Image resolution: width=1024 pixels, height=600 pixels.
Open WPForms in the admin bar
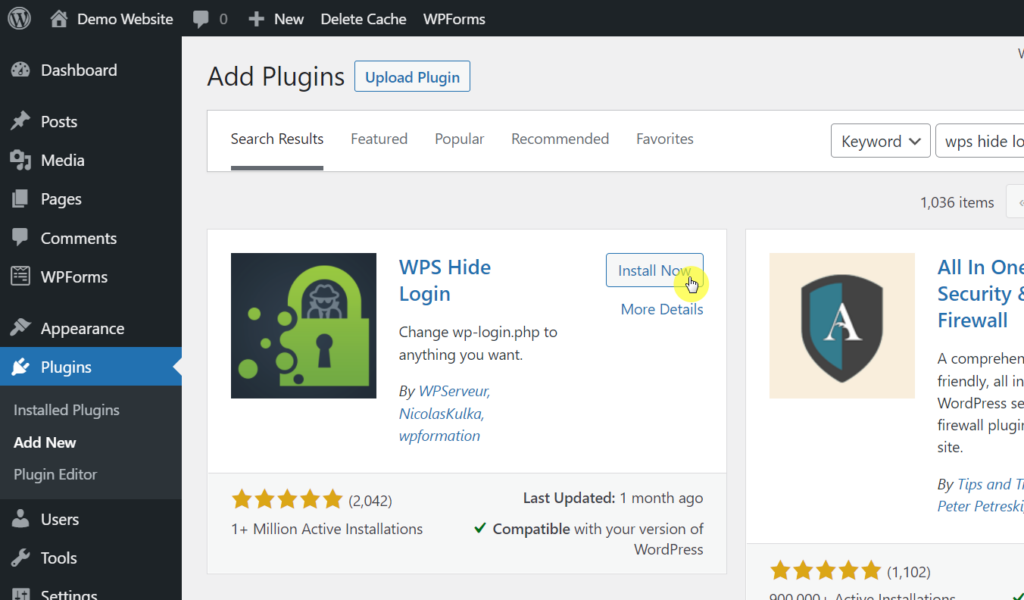point(454,19)
